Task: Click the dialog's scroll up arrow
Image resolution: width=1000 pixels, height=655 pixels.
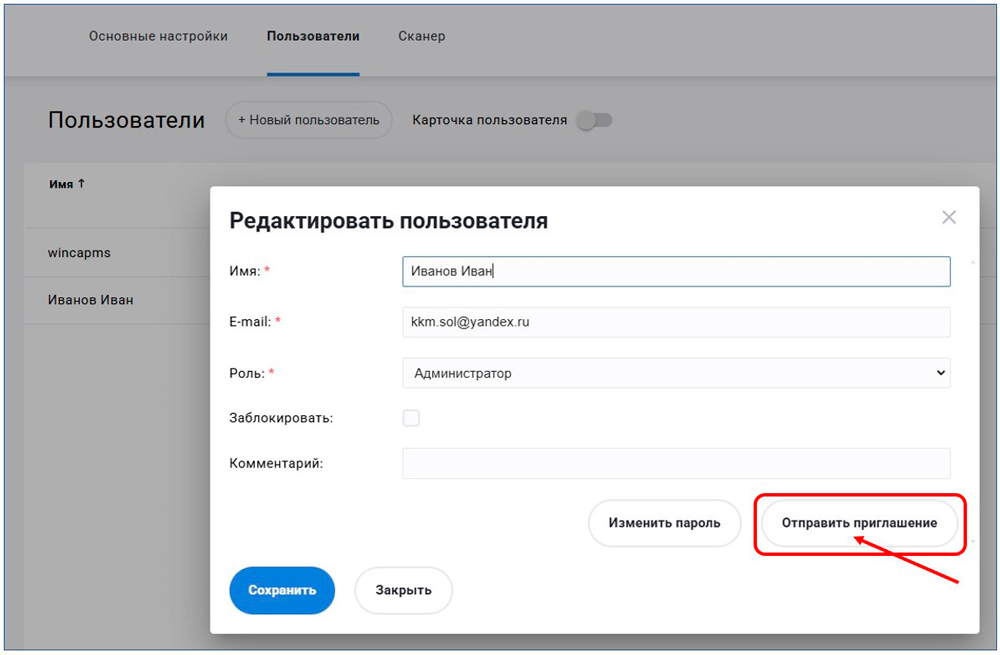Action: (973, 263)
